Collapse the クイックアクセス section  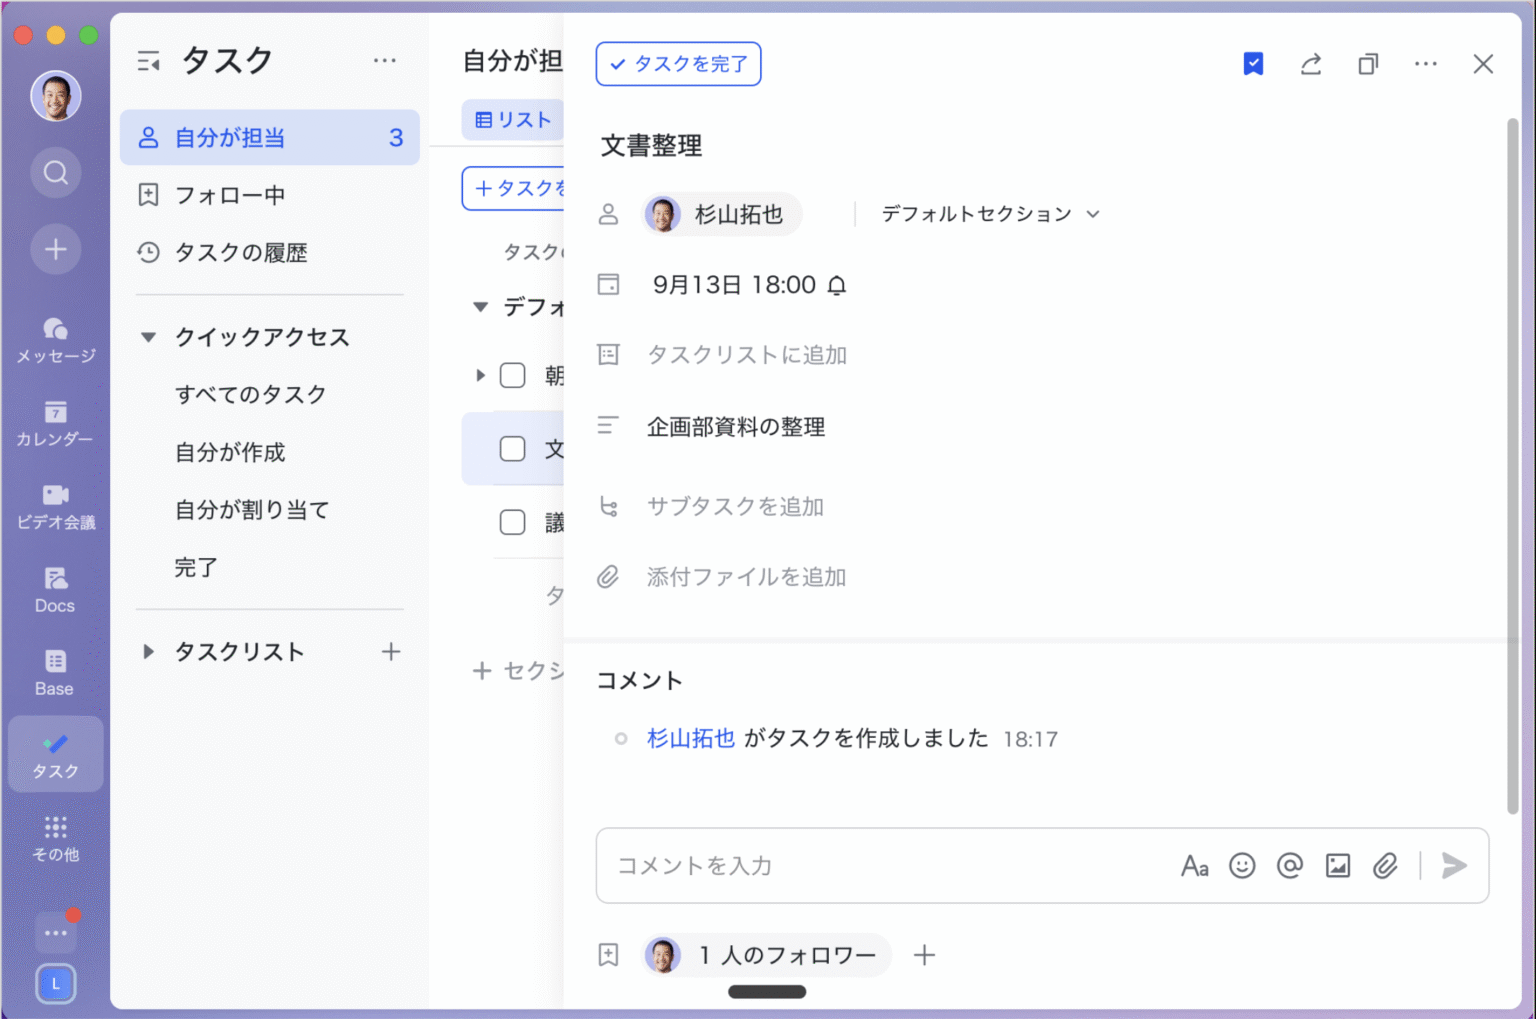click(x=148, y=337)
